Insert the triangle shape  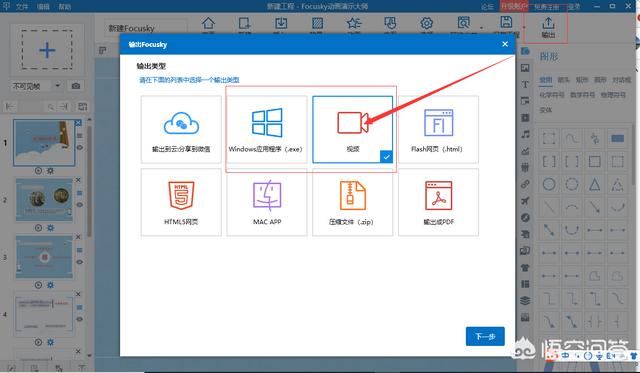click(x=595, y=184)
